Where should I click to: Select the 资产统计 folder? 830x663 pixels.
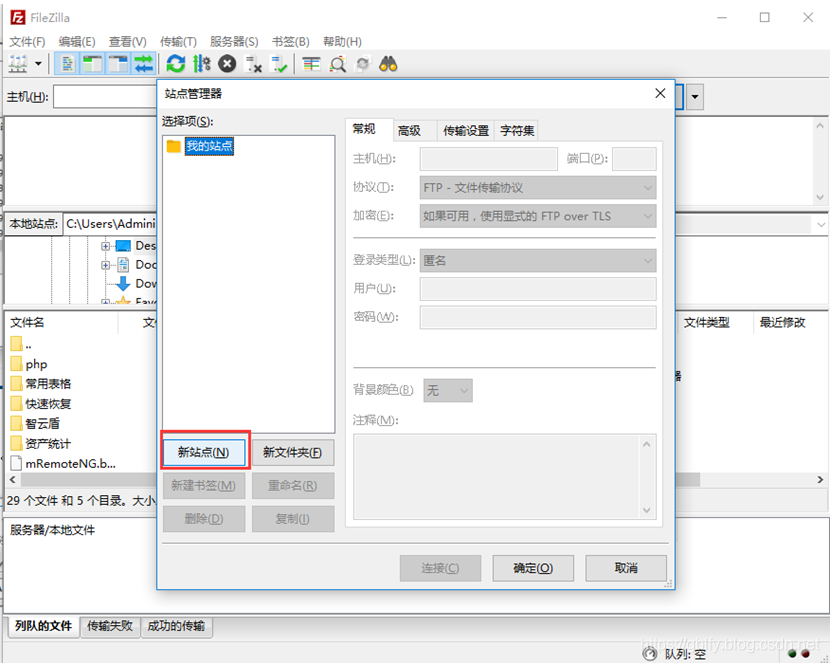click(48, 444)
